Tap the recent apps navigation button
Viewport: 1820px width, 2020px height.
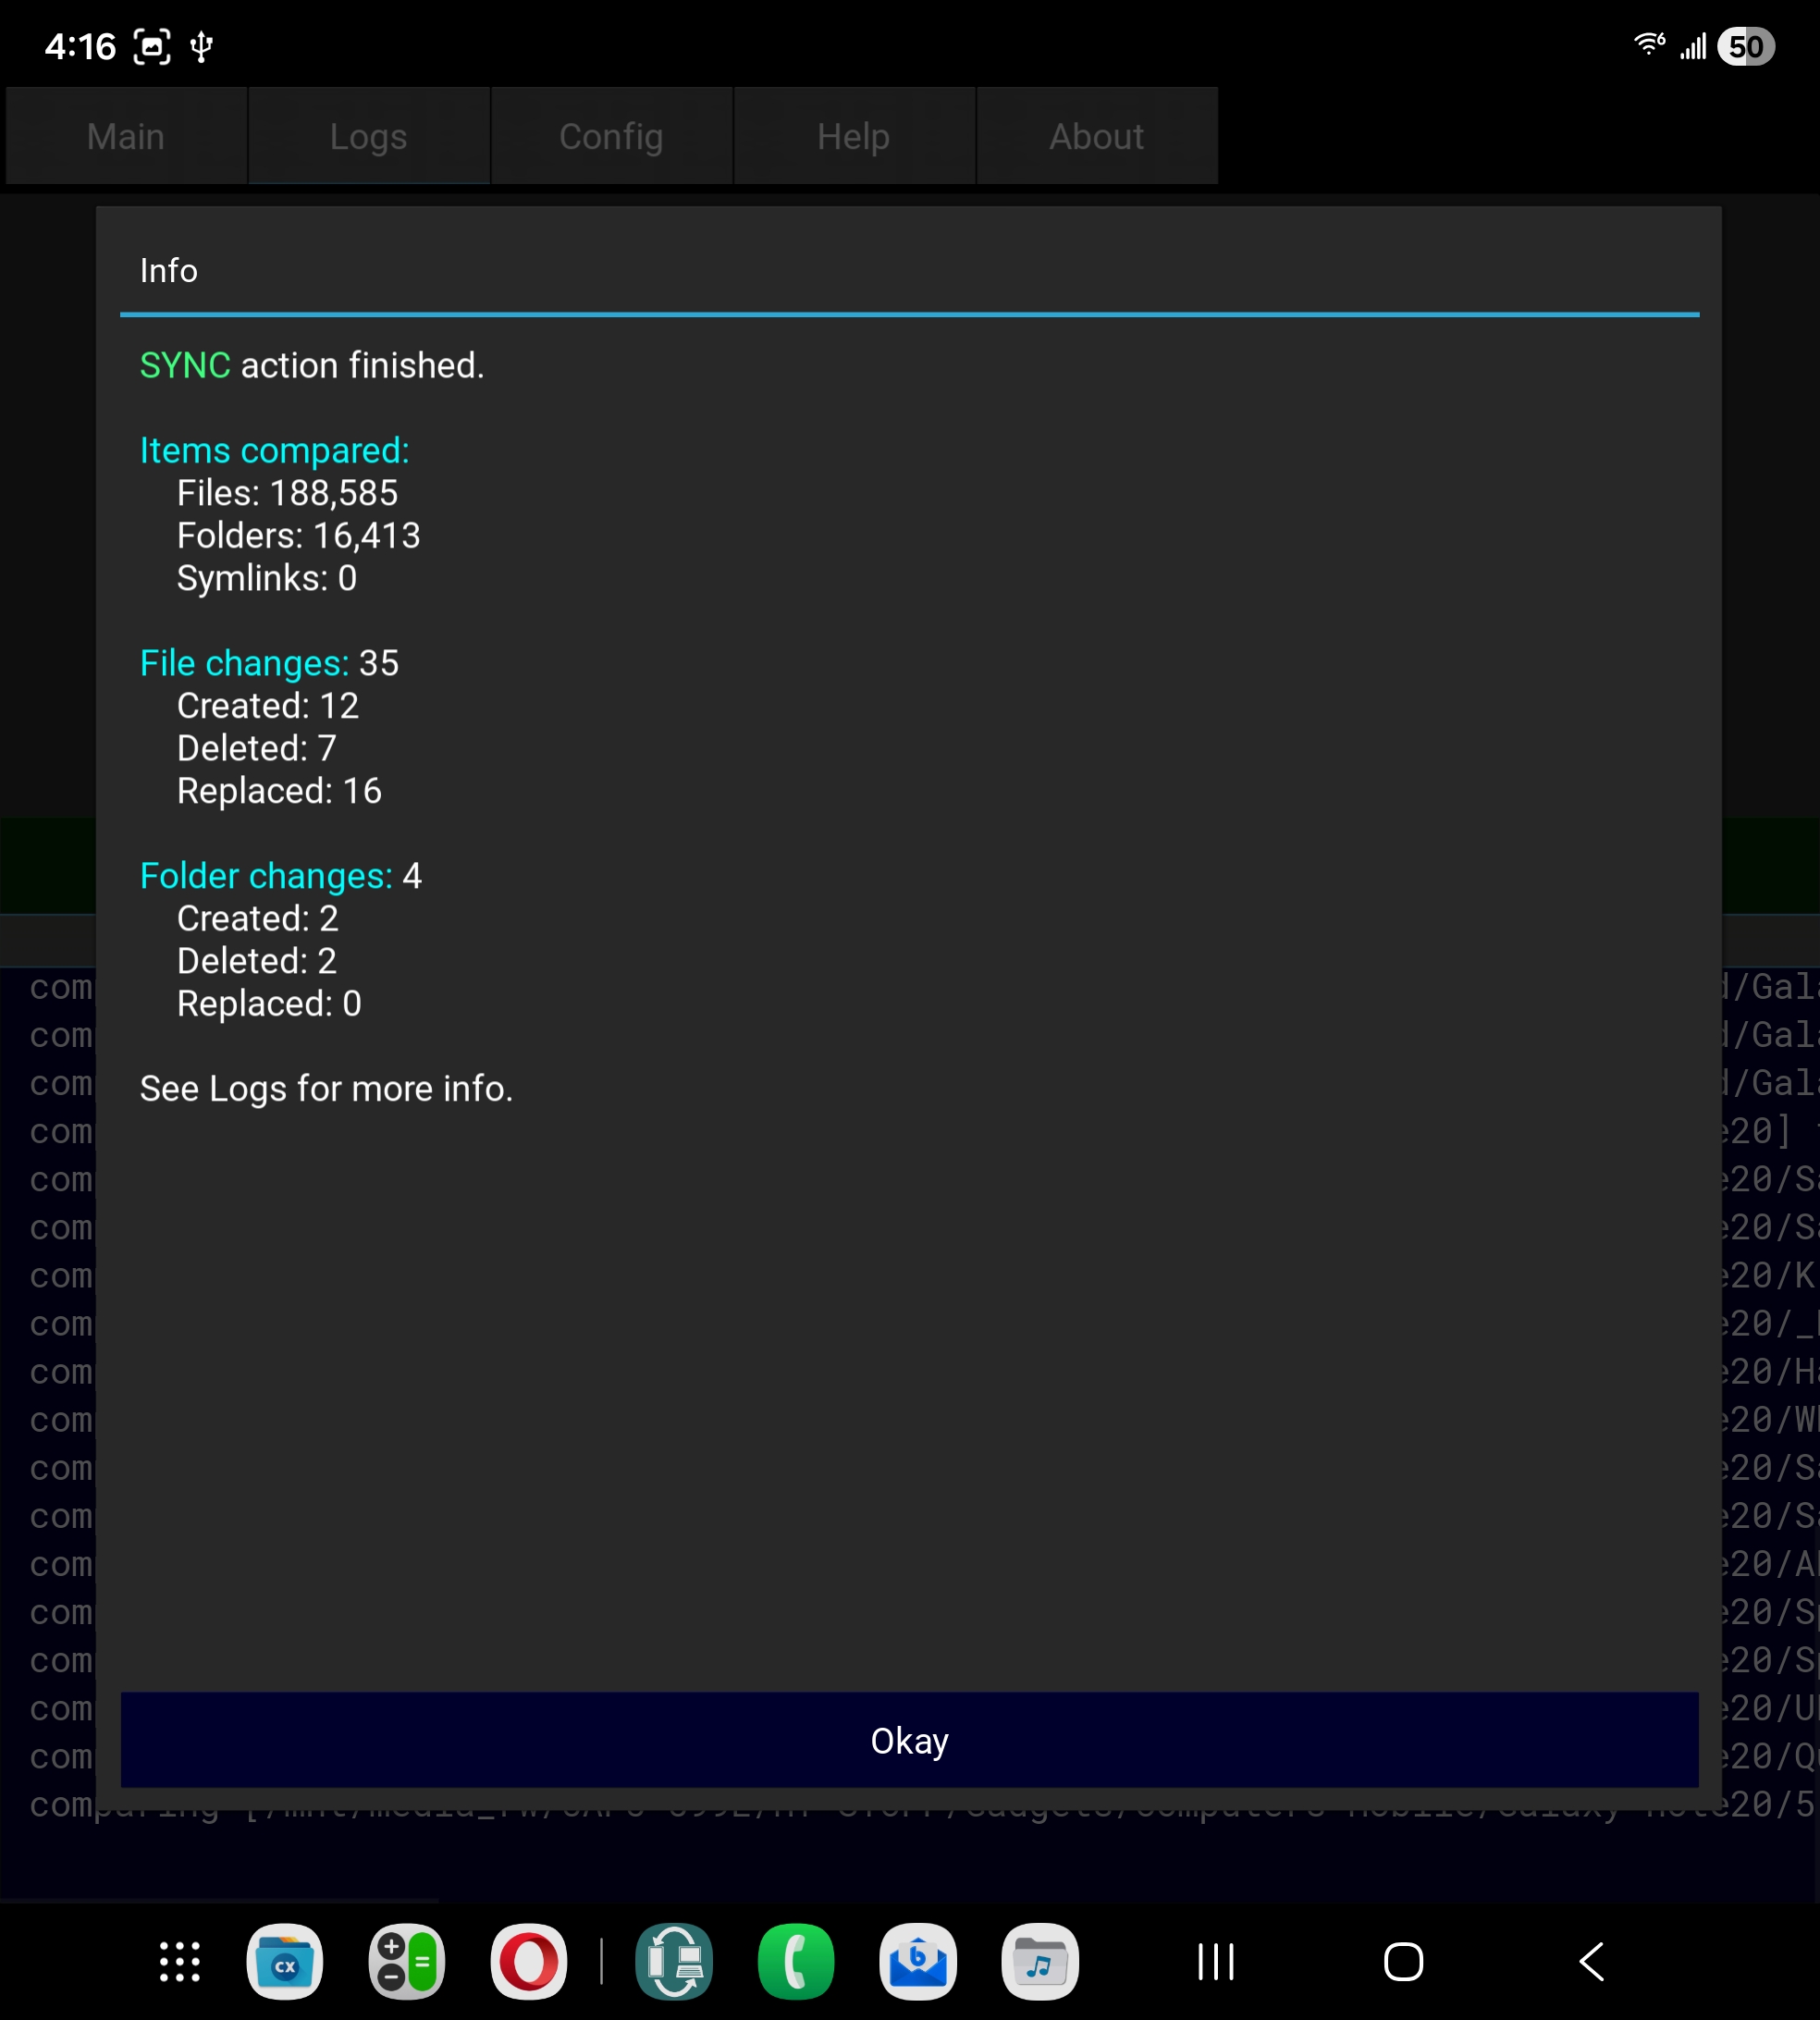coord(1216,1962)
